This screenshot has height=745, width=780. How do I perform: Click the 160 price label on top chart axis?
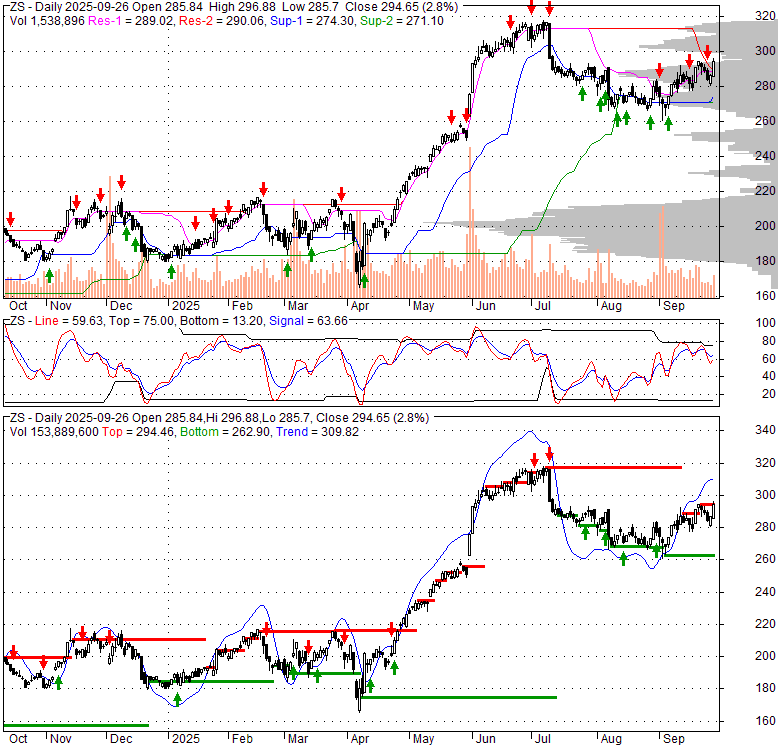765,296
